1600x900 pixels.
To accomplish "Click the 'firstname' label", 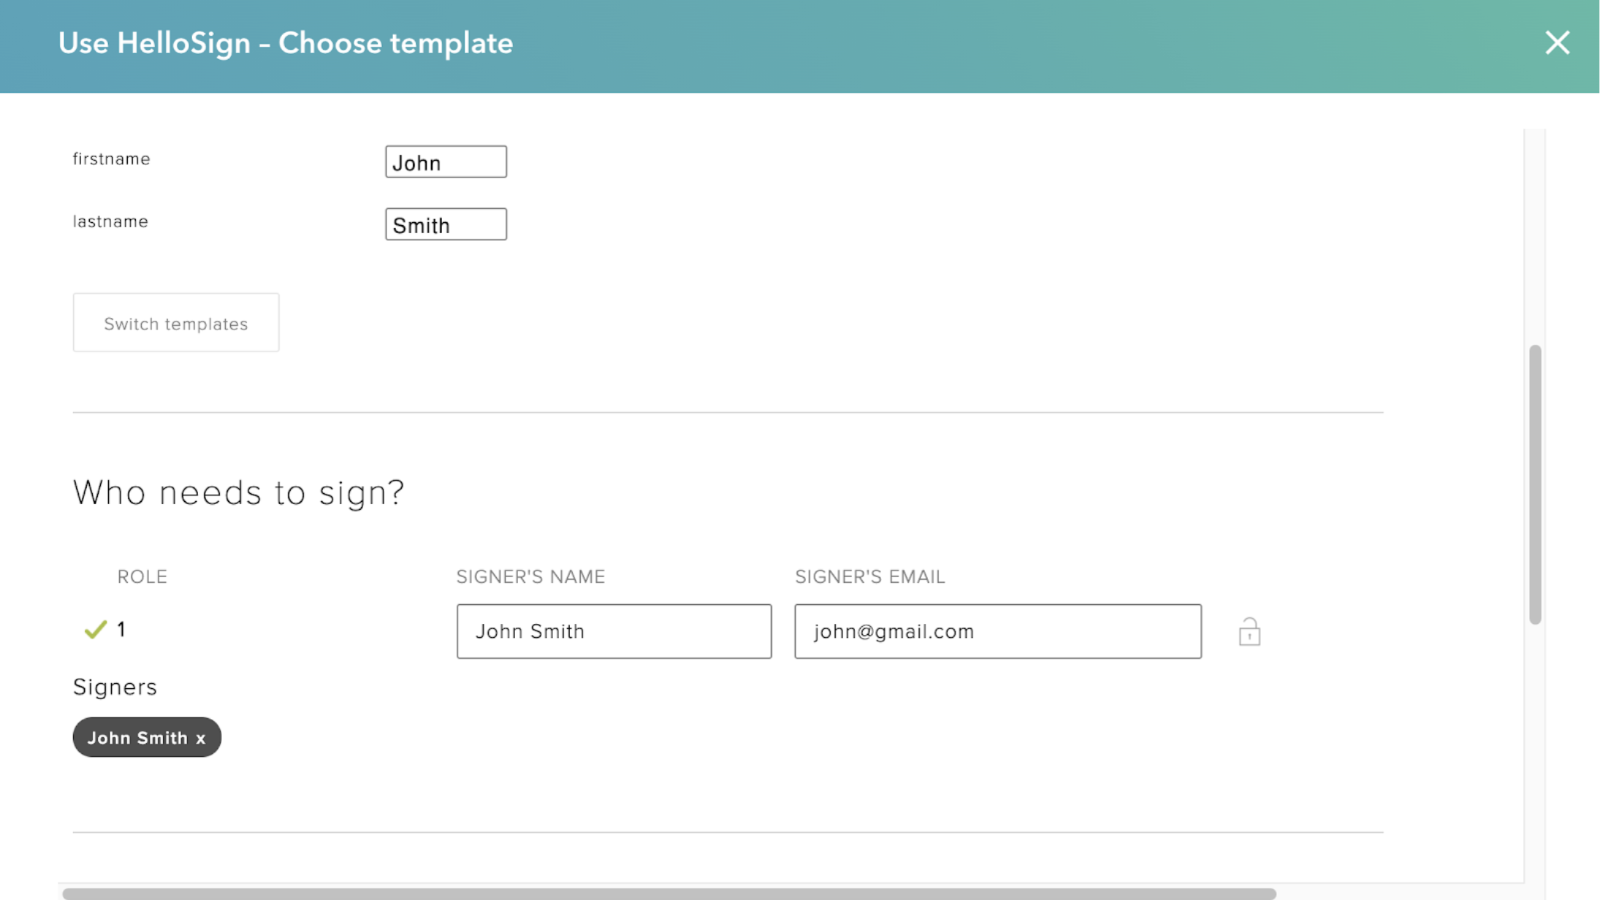I will [111, 159].
